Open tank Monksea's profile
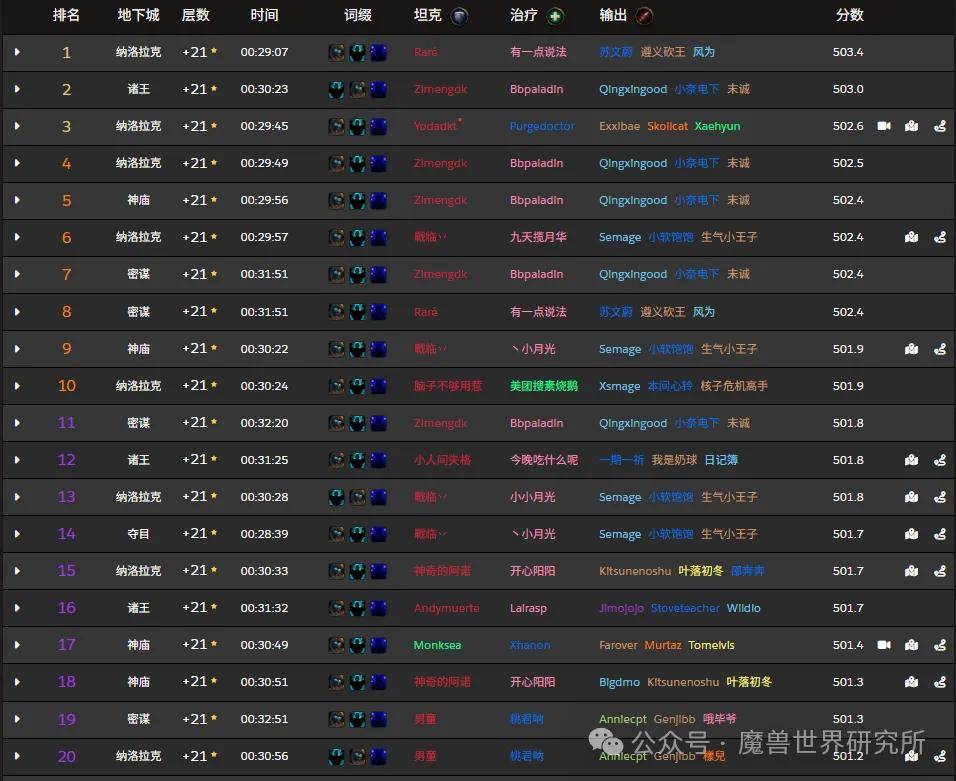956x781 pixels. click(x=437, y=645)
